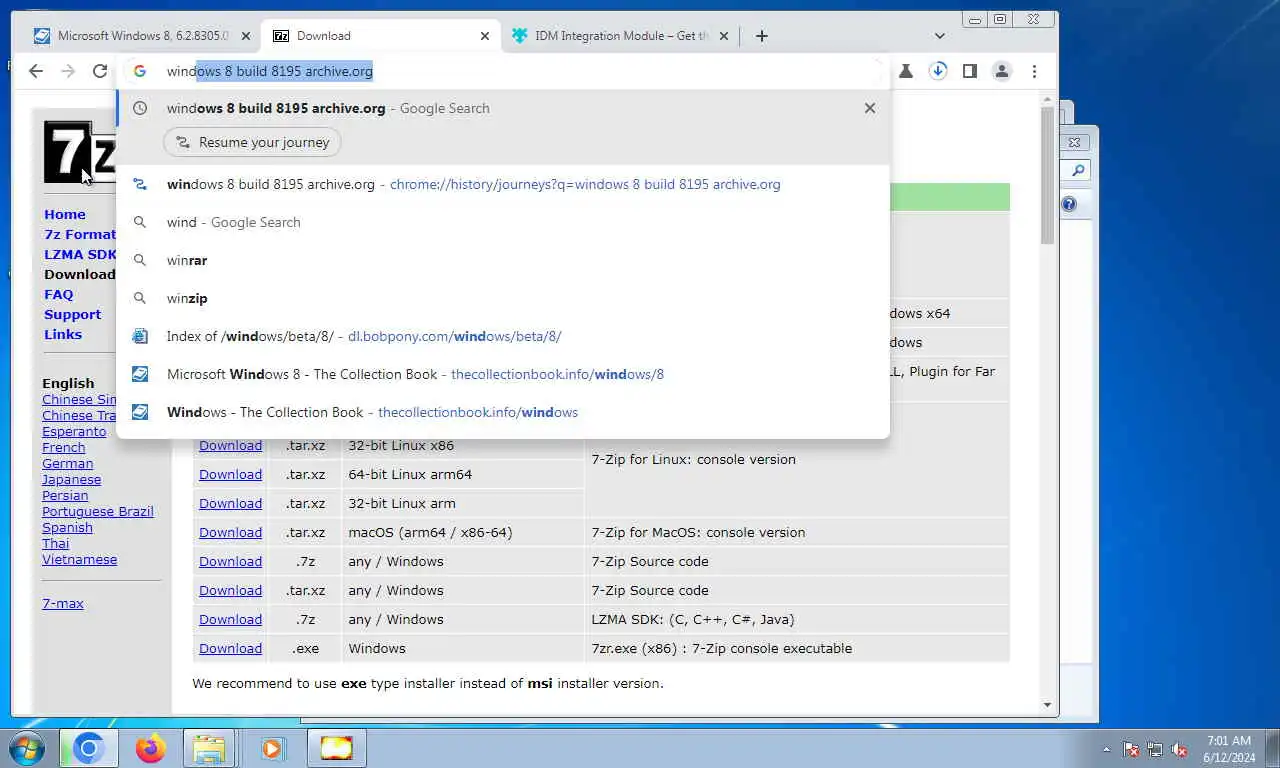Switch language to Vietnamese
1280x768 pixels.
[79, 559]
